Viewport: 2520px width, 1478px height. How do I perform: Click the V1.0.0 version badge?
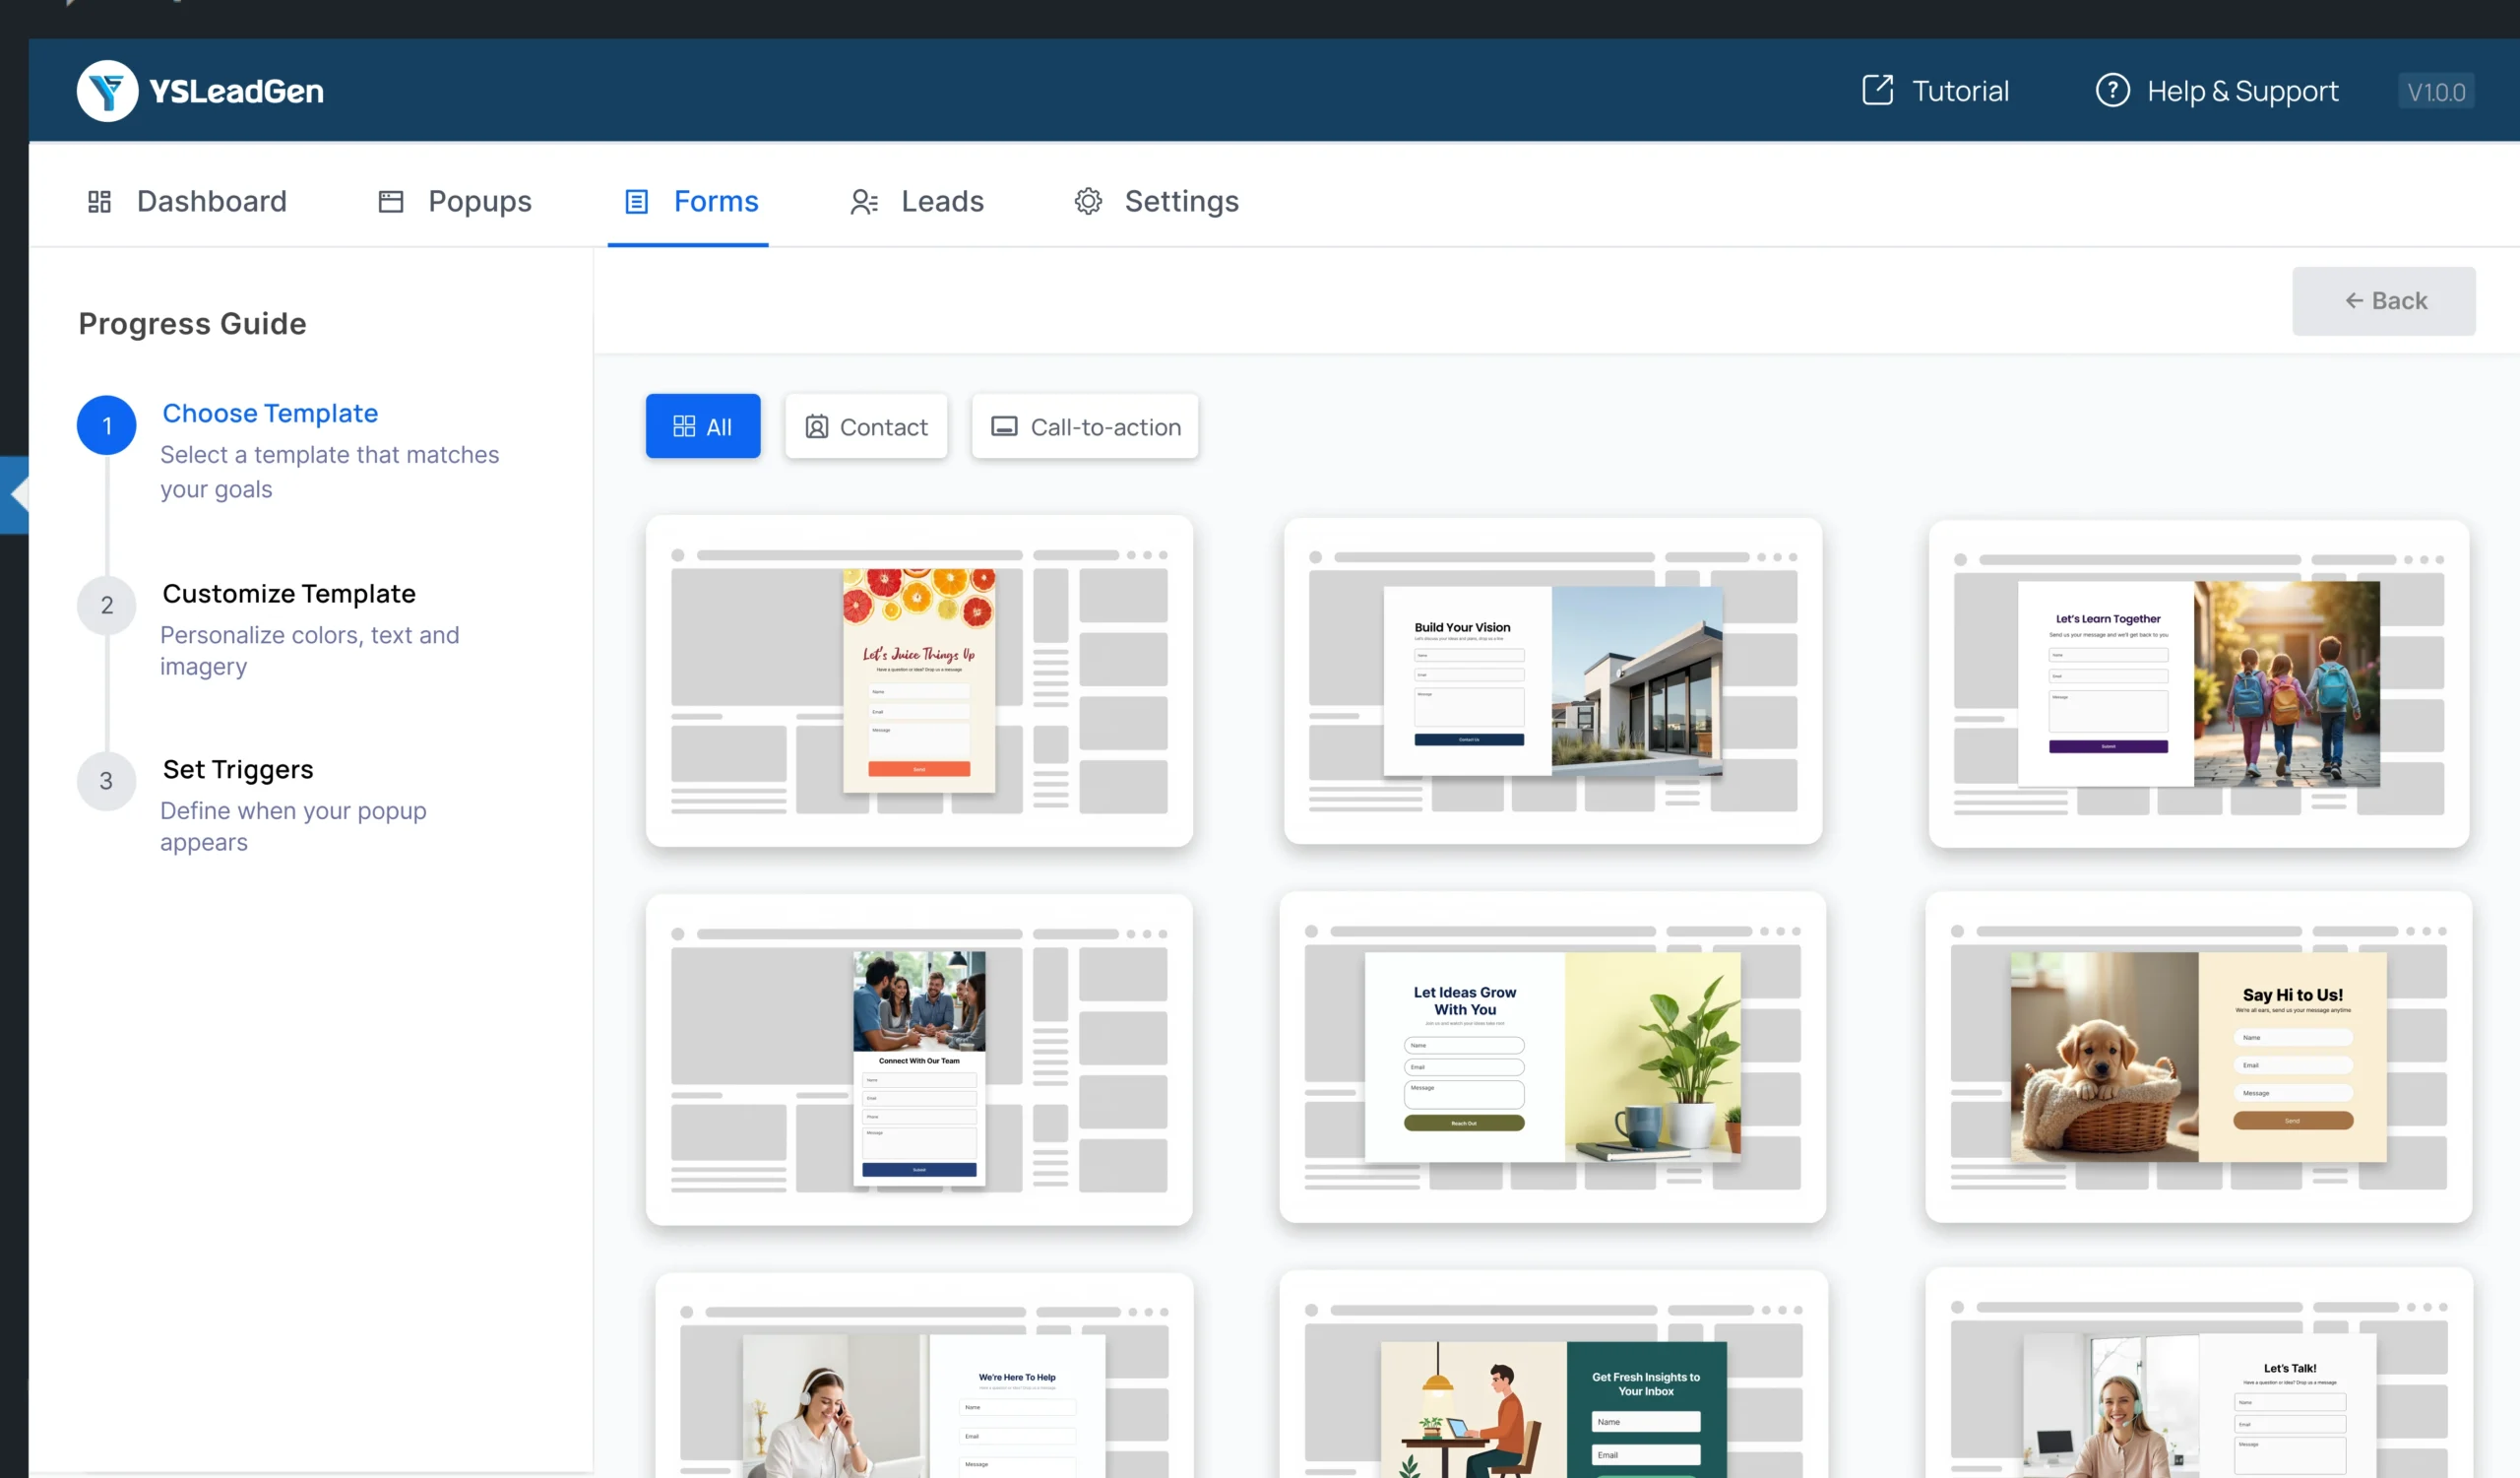pyautogui.click(x=2436, y=91)
